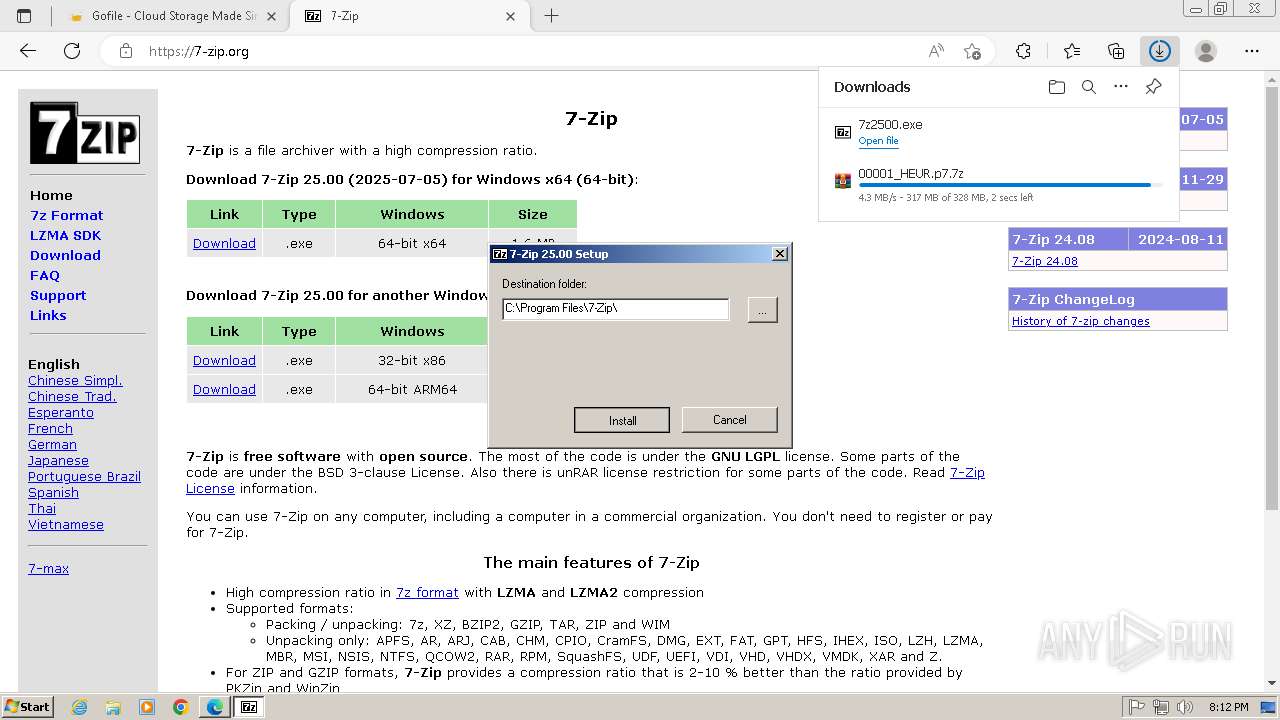Screen dimensions: 1280x720
Task: Search downloads with magnifier icon
Action: pos(1089,87)
